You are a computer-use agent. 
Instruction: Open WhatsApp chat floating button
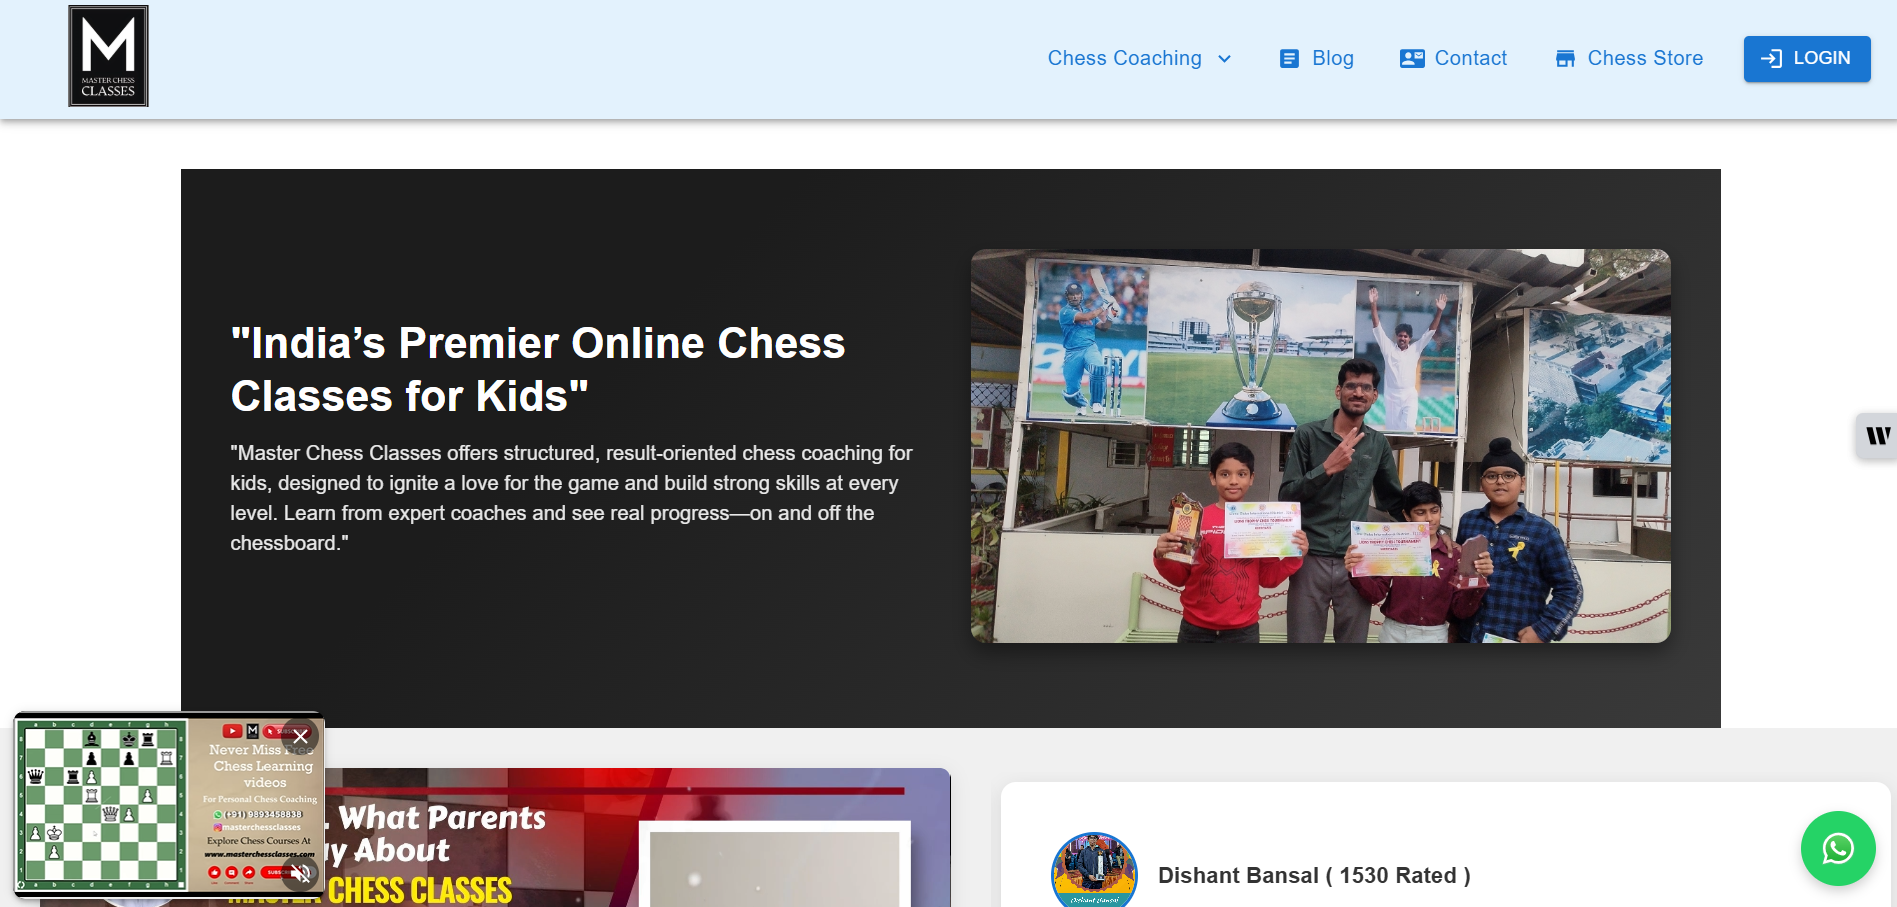[1837, 848]
